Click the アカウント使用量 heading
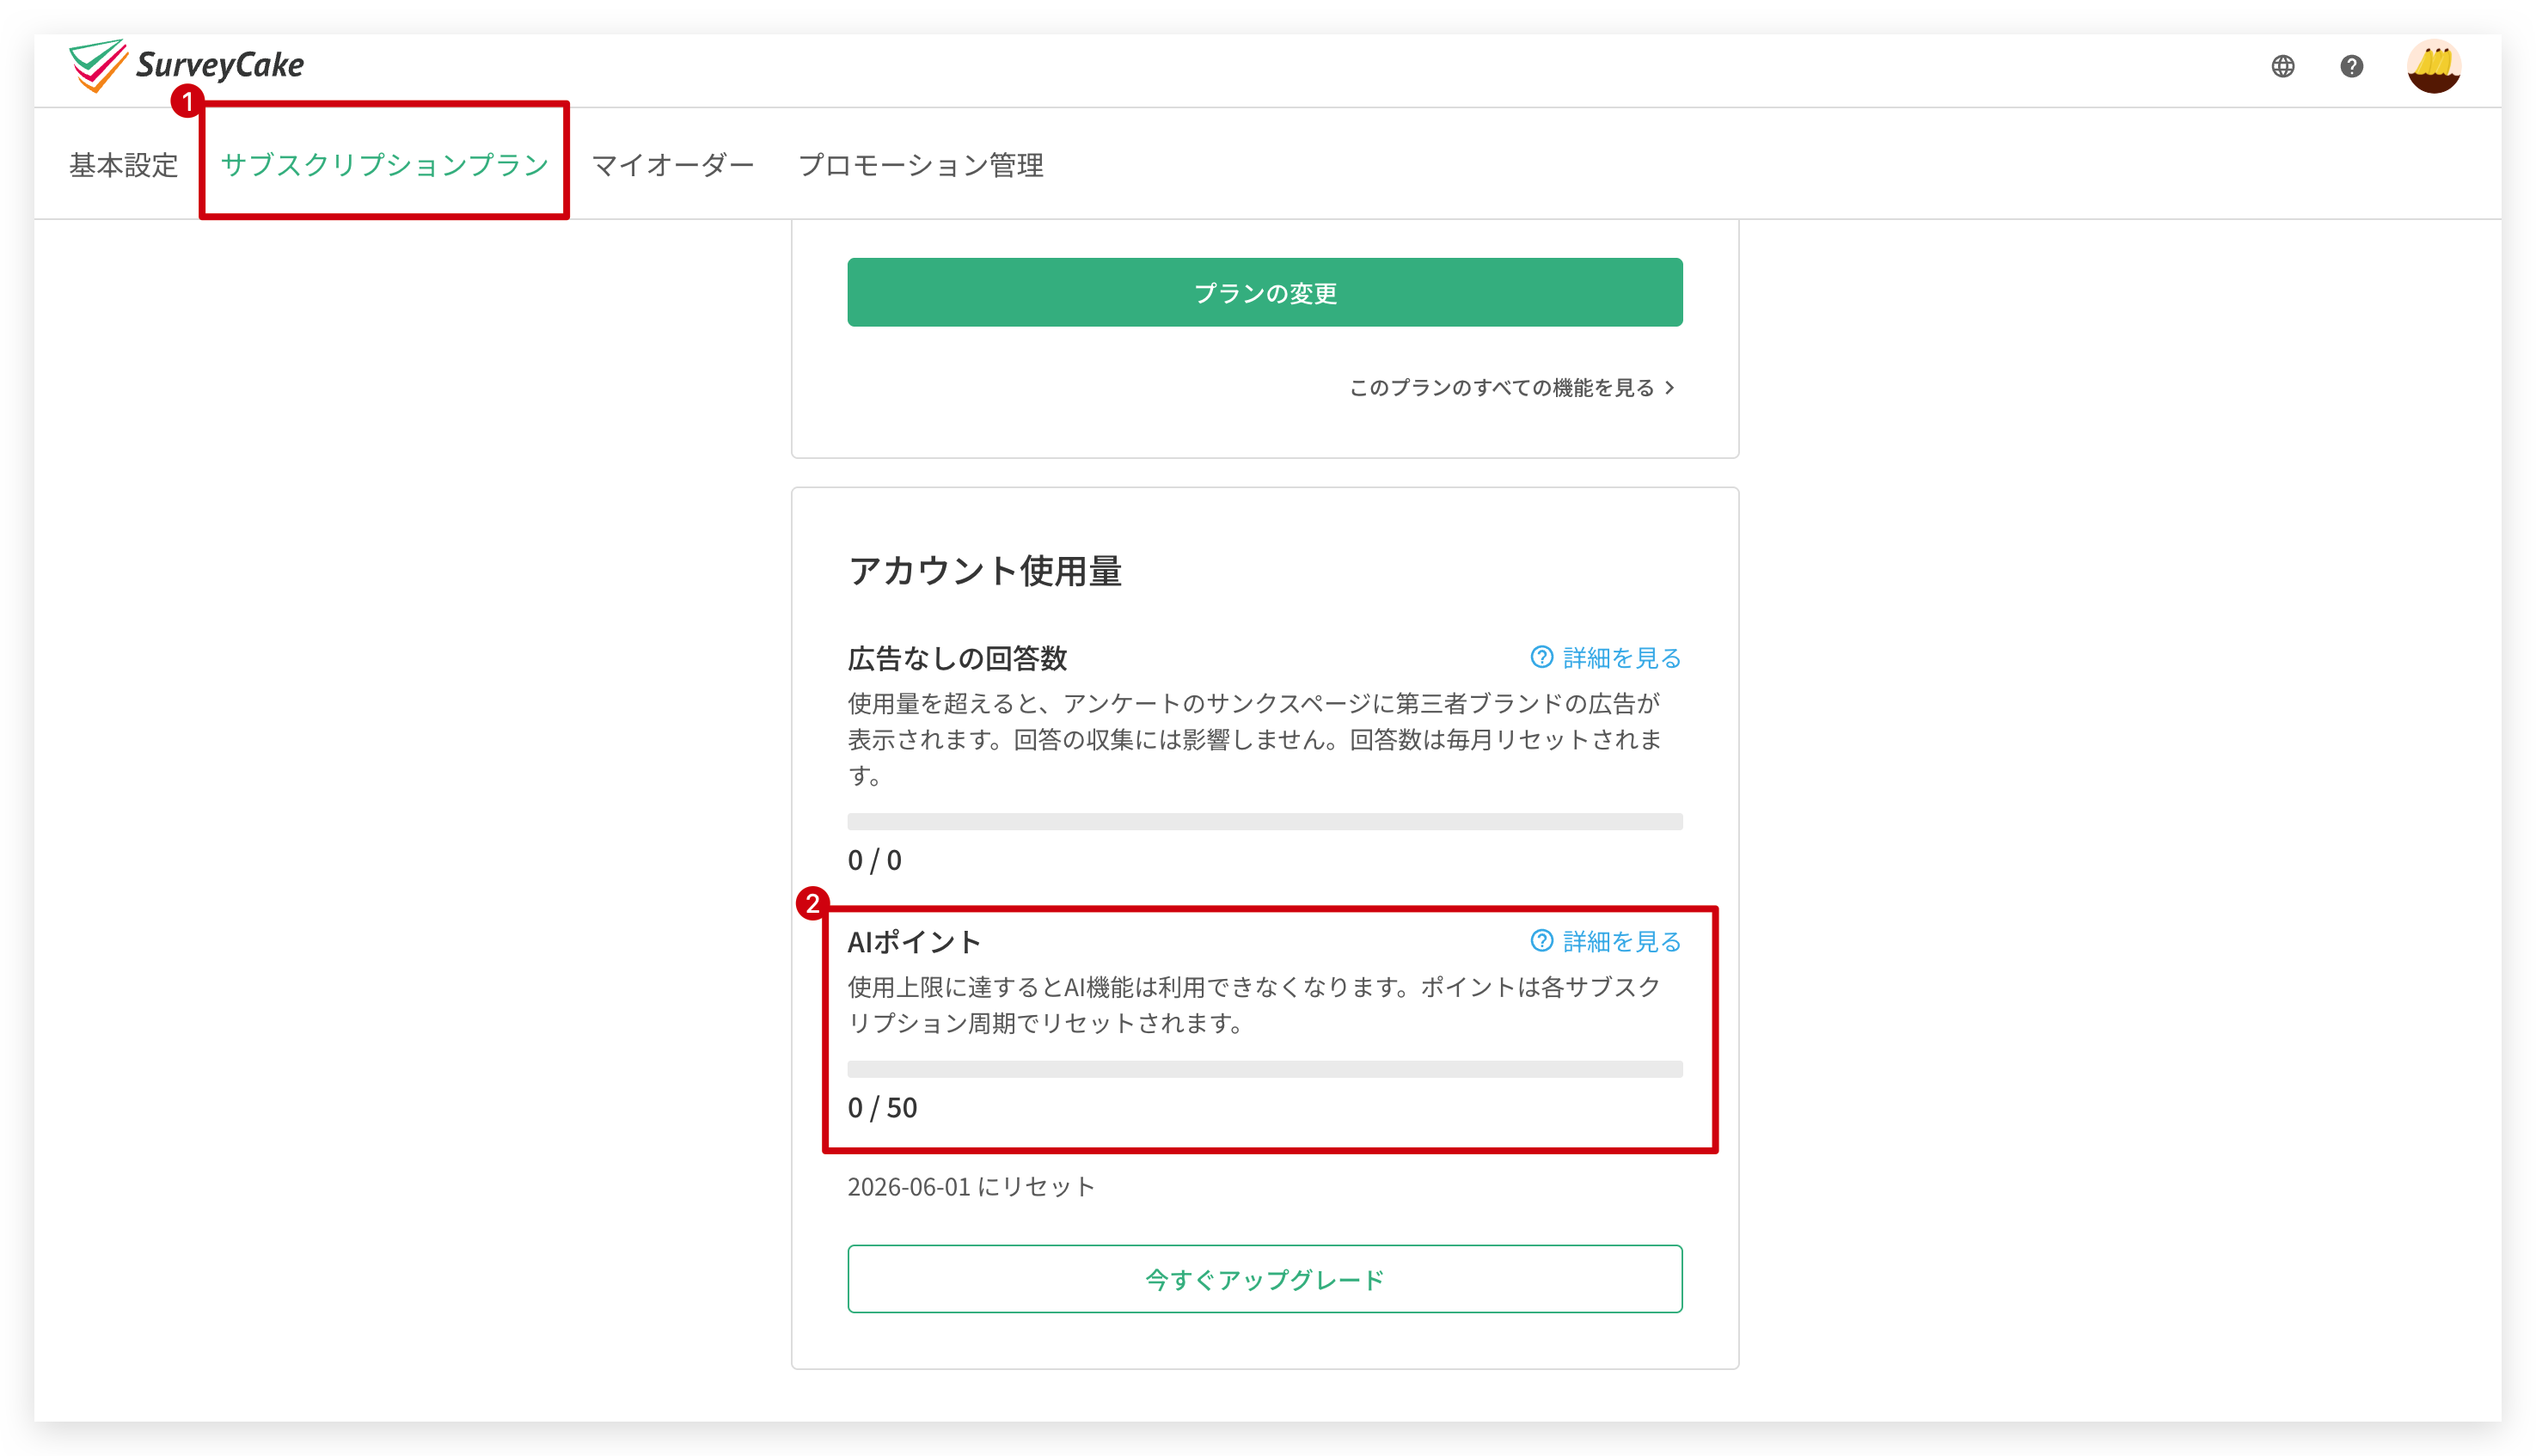This screenshot has height=1456, width=2536. pyautogui.click(x=985, y=571)
